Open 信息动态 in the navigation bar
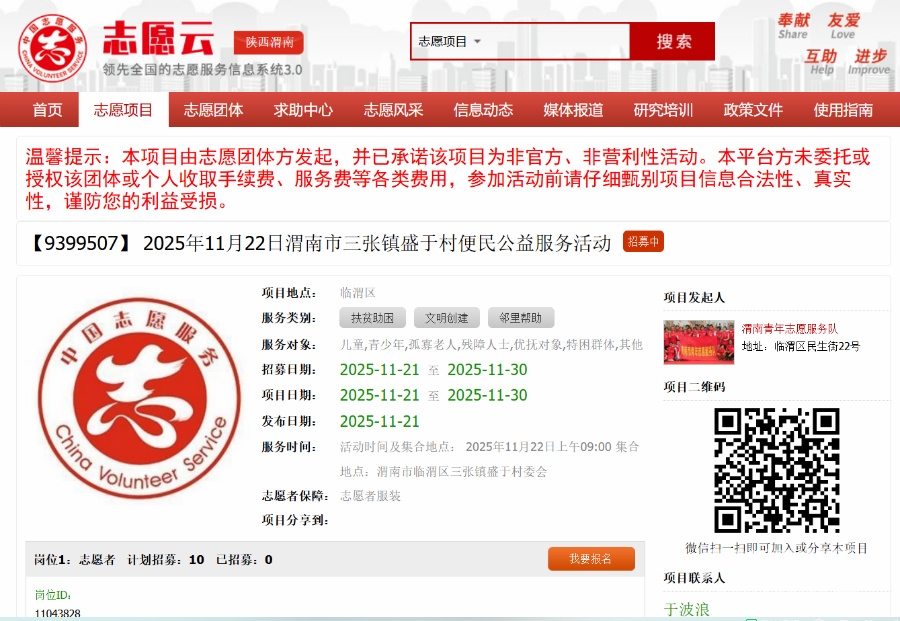900x621 pixels. [483, 110]
